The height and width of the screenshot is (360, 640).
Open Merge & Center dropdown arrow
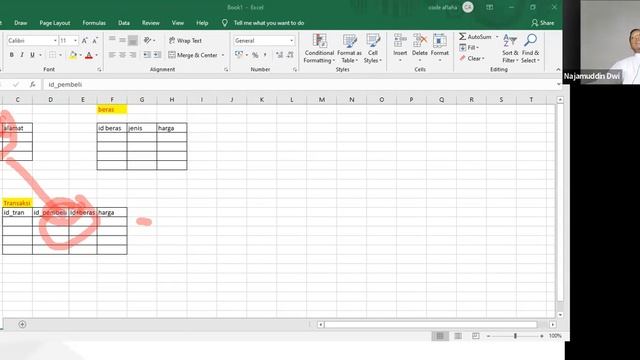click(x=223, y=55)
